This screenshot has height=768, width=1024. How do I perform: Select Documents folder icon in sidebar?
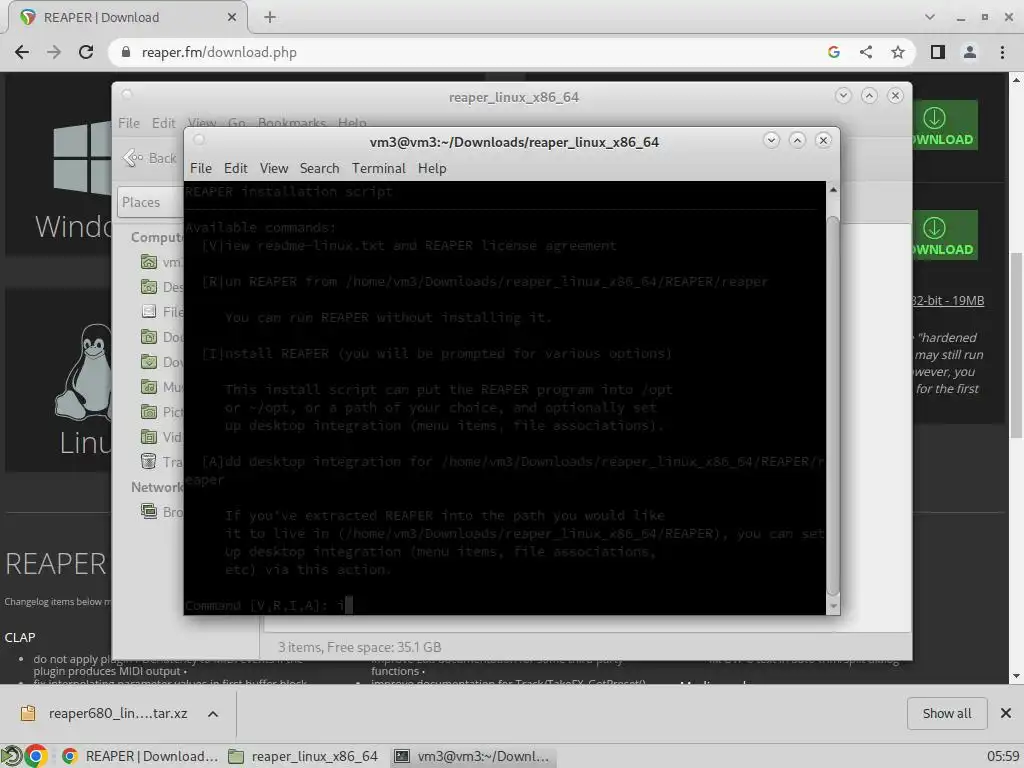tap(149, 337)
